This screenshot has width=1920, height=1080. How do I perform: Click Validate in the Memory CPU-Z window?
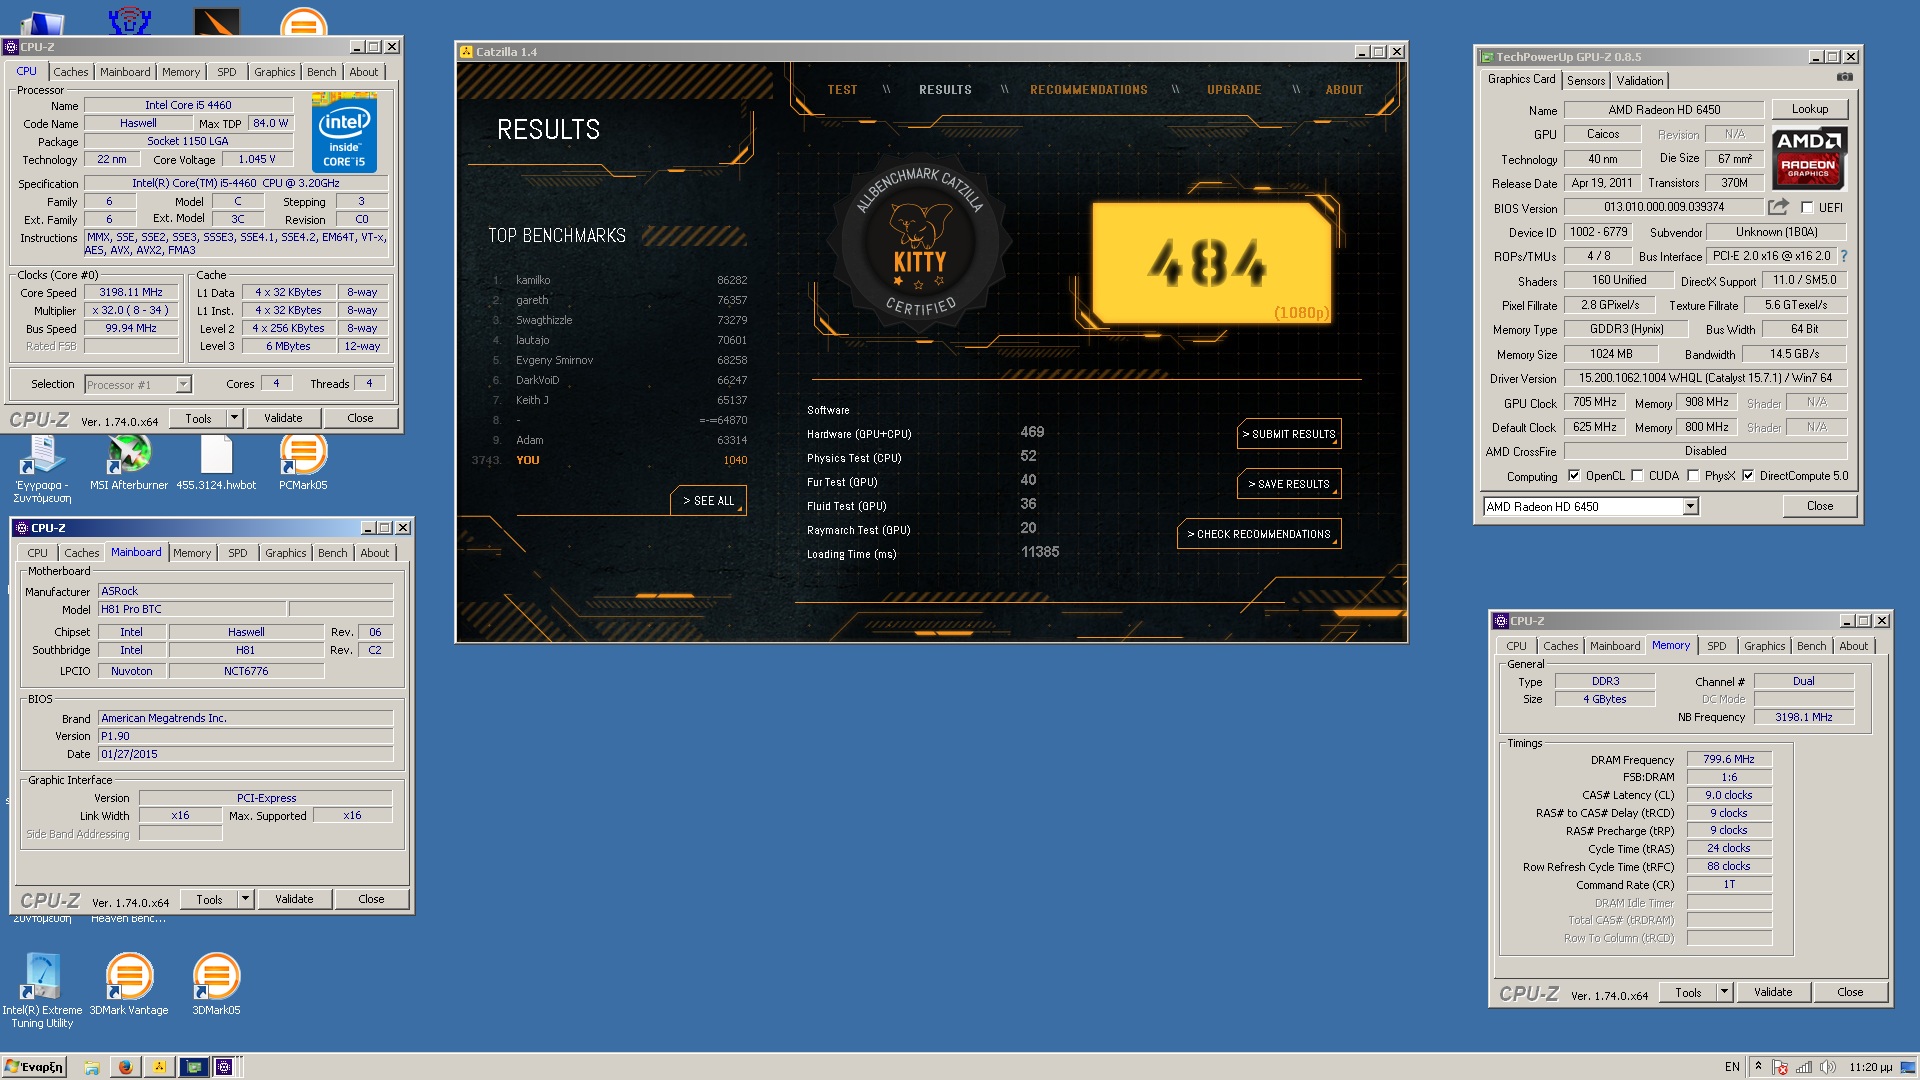(x=1773, y=992)
